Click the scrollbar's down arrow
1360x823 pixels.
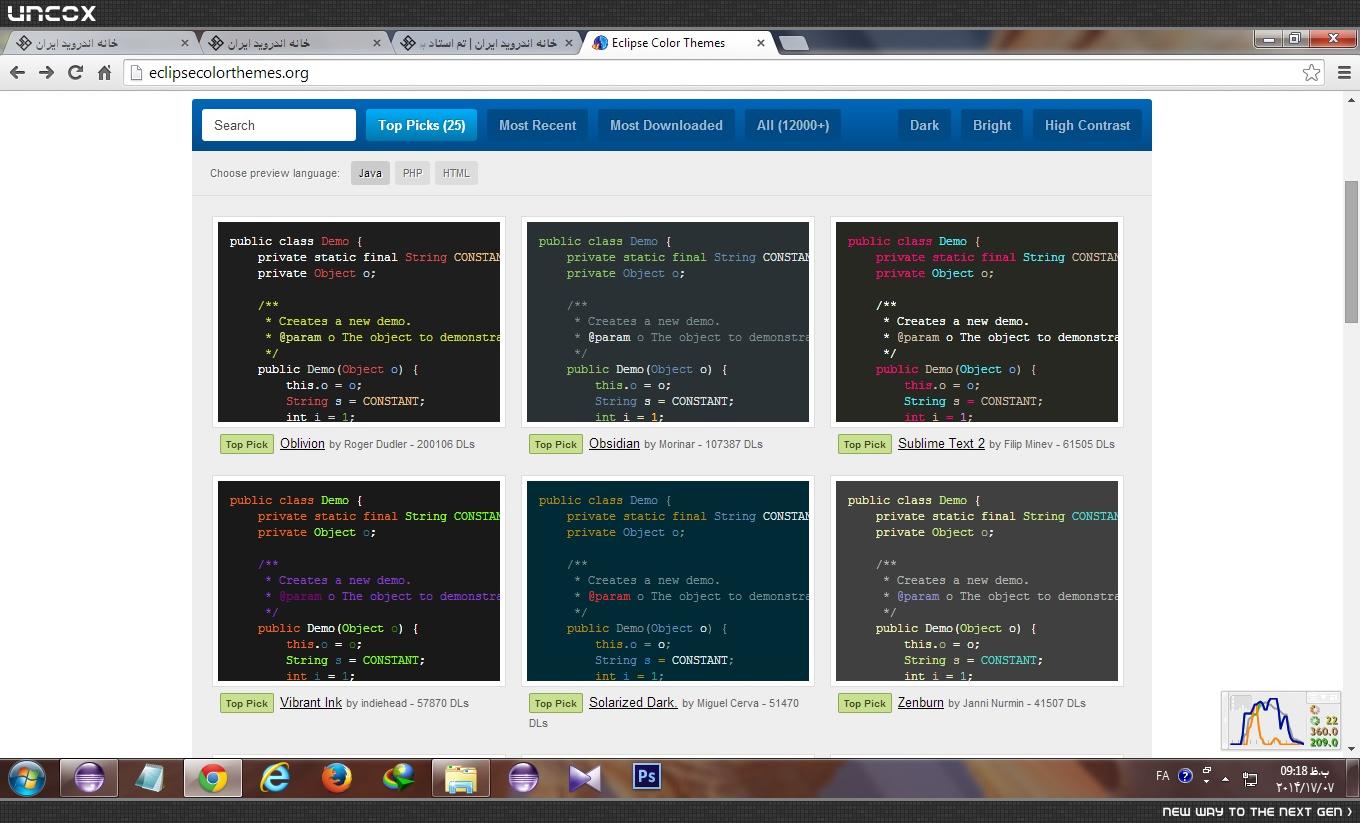[x=1351, y=748]
